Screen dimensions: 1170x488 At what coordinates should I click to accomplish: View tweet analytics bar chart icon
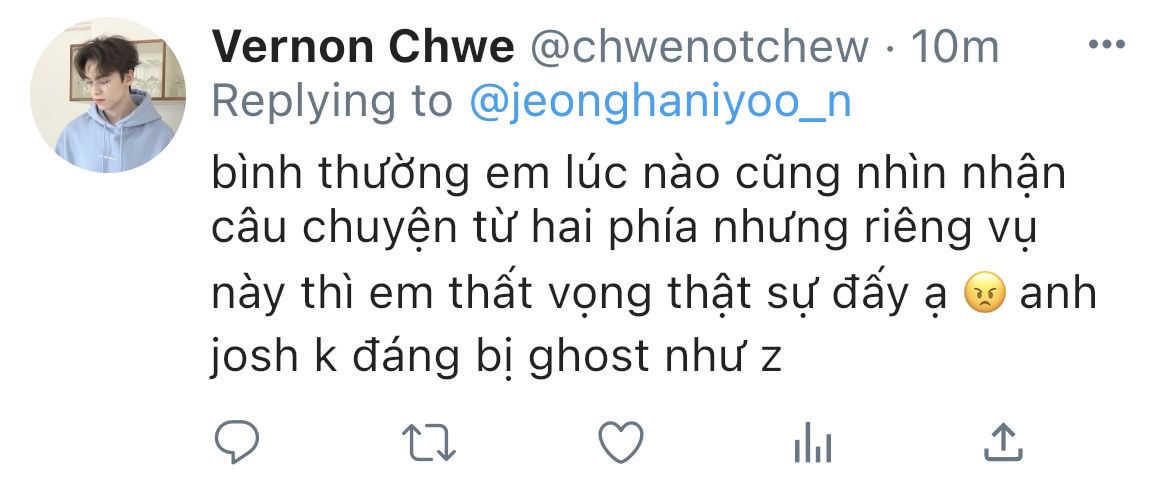tap(813, 442)
